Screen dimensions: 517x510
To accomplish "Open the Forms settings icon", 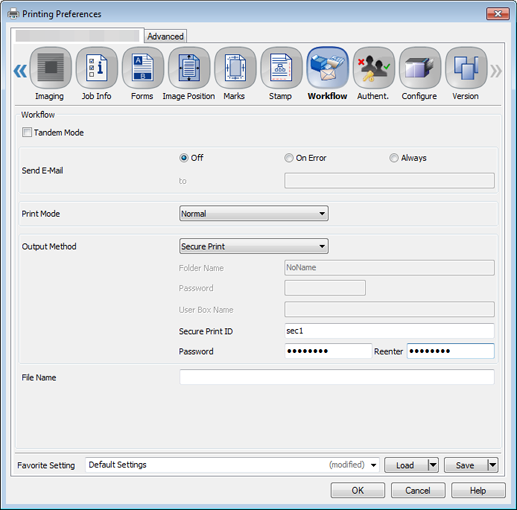I will [x=143, y=68].
